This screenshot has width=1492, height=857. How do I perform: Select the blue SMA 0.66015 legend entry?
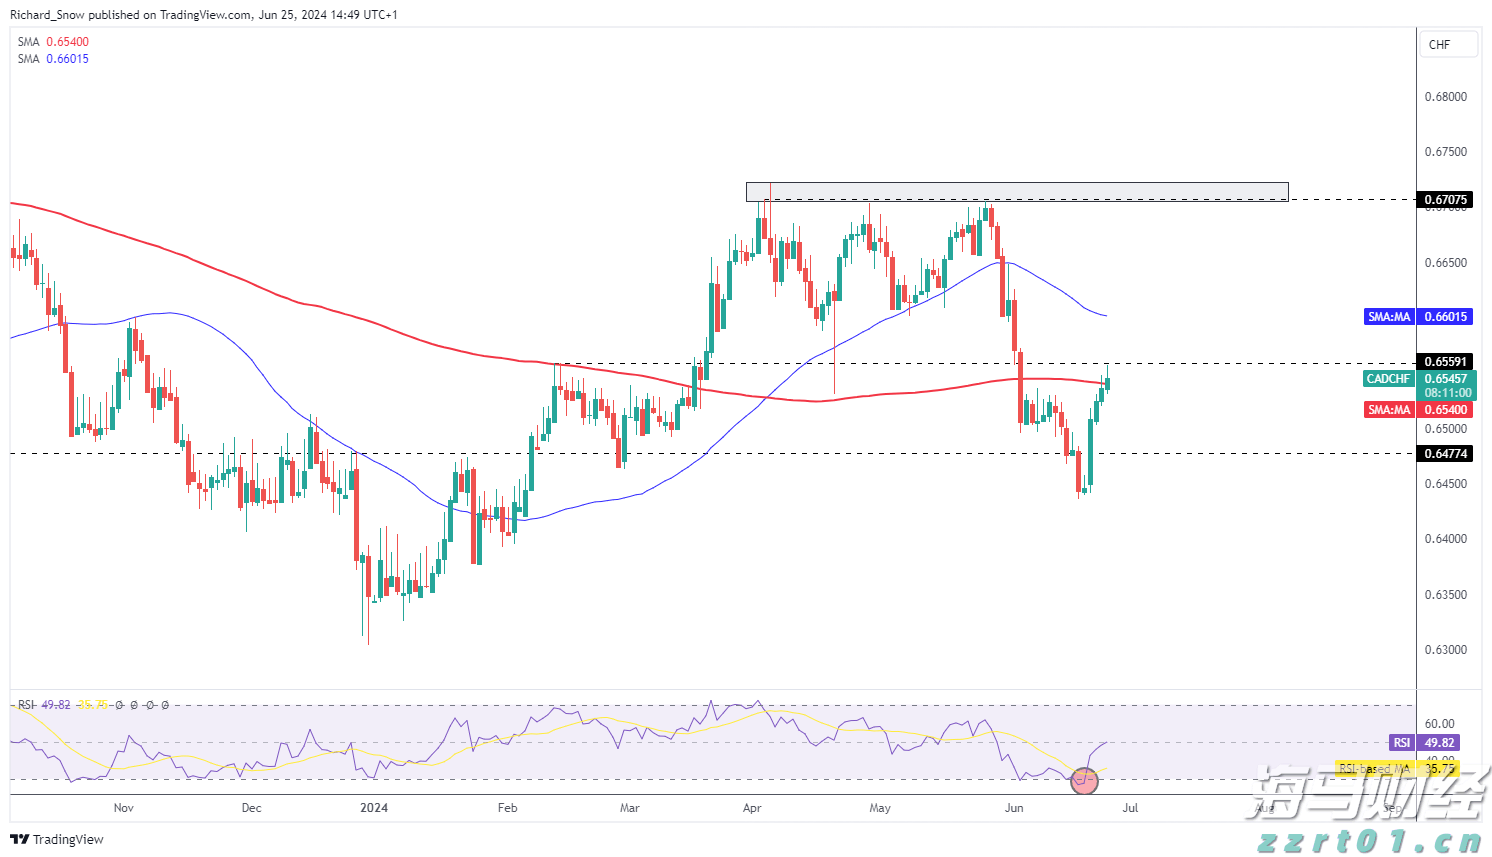click(x=54, y=59)
